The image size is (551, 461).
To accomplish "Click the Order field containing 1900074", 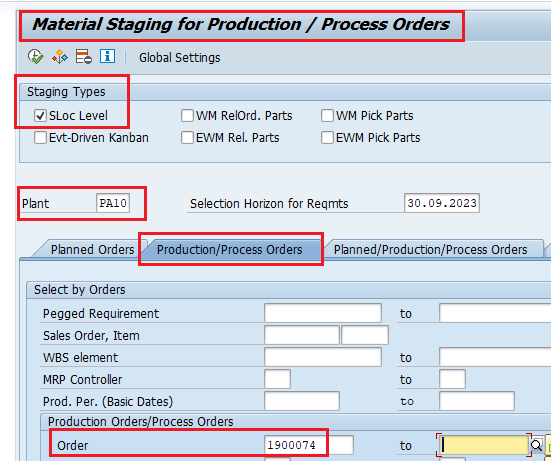I will click(x=309, y=445).
